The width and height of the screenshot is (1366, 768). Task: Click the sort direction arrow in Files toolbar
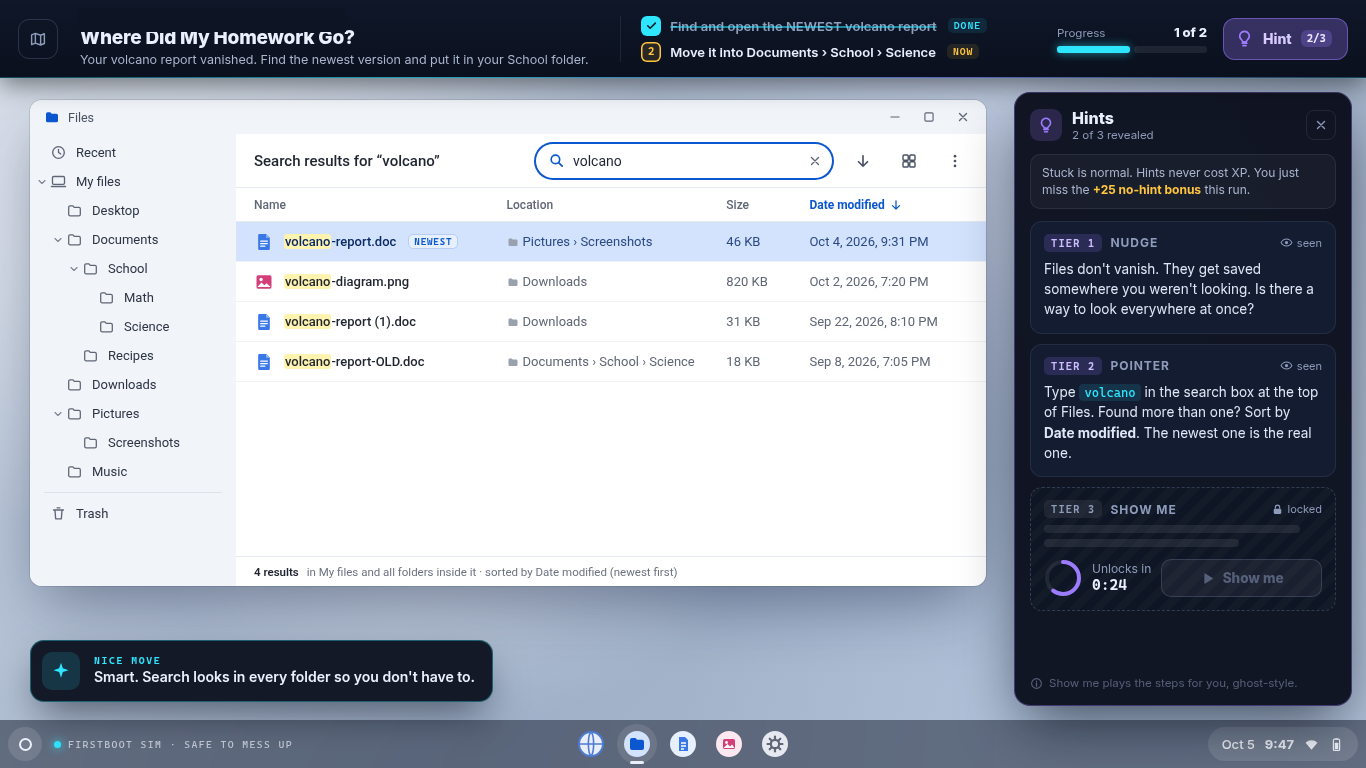click(863, 161)
